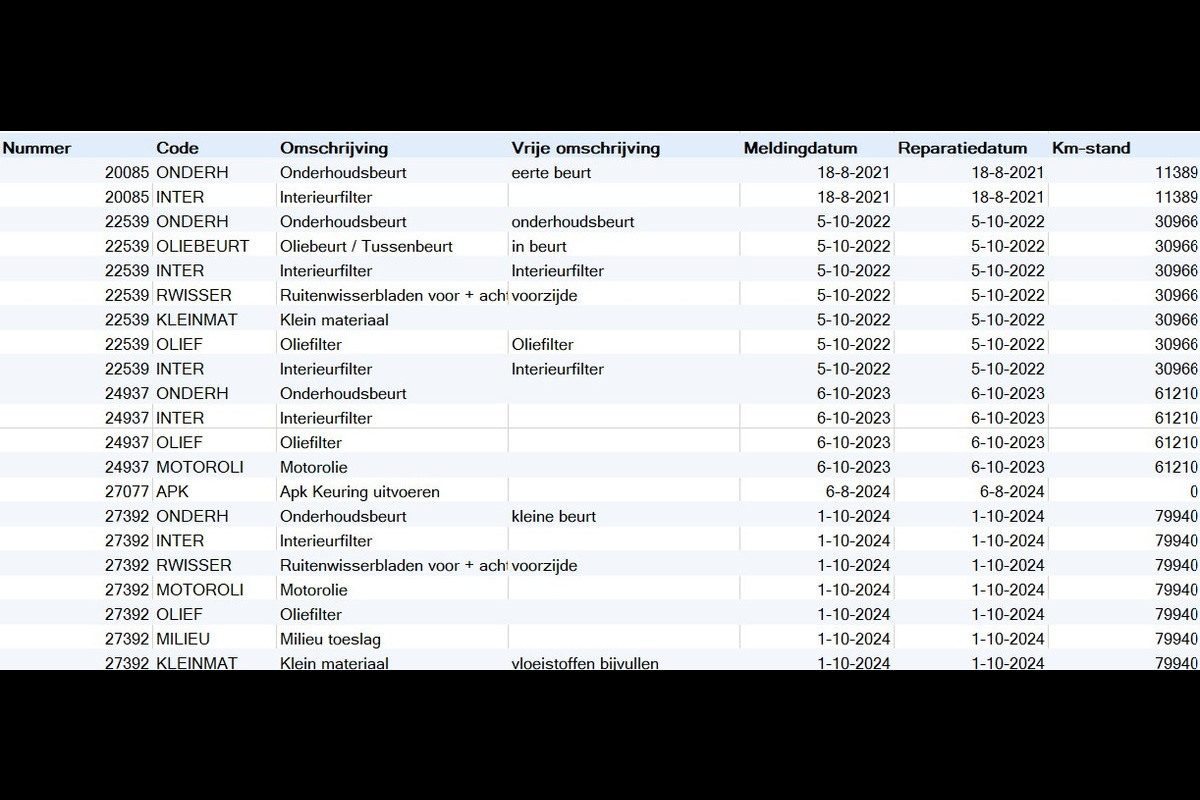
Task: Click the 'in beurt' free description cell
Action: coord(624,246)
